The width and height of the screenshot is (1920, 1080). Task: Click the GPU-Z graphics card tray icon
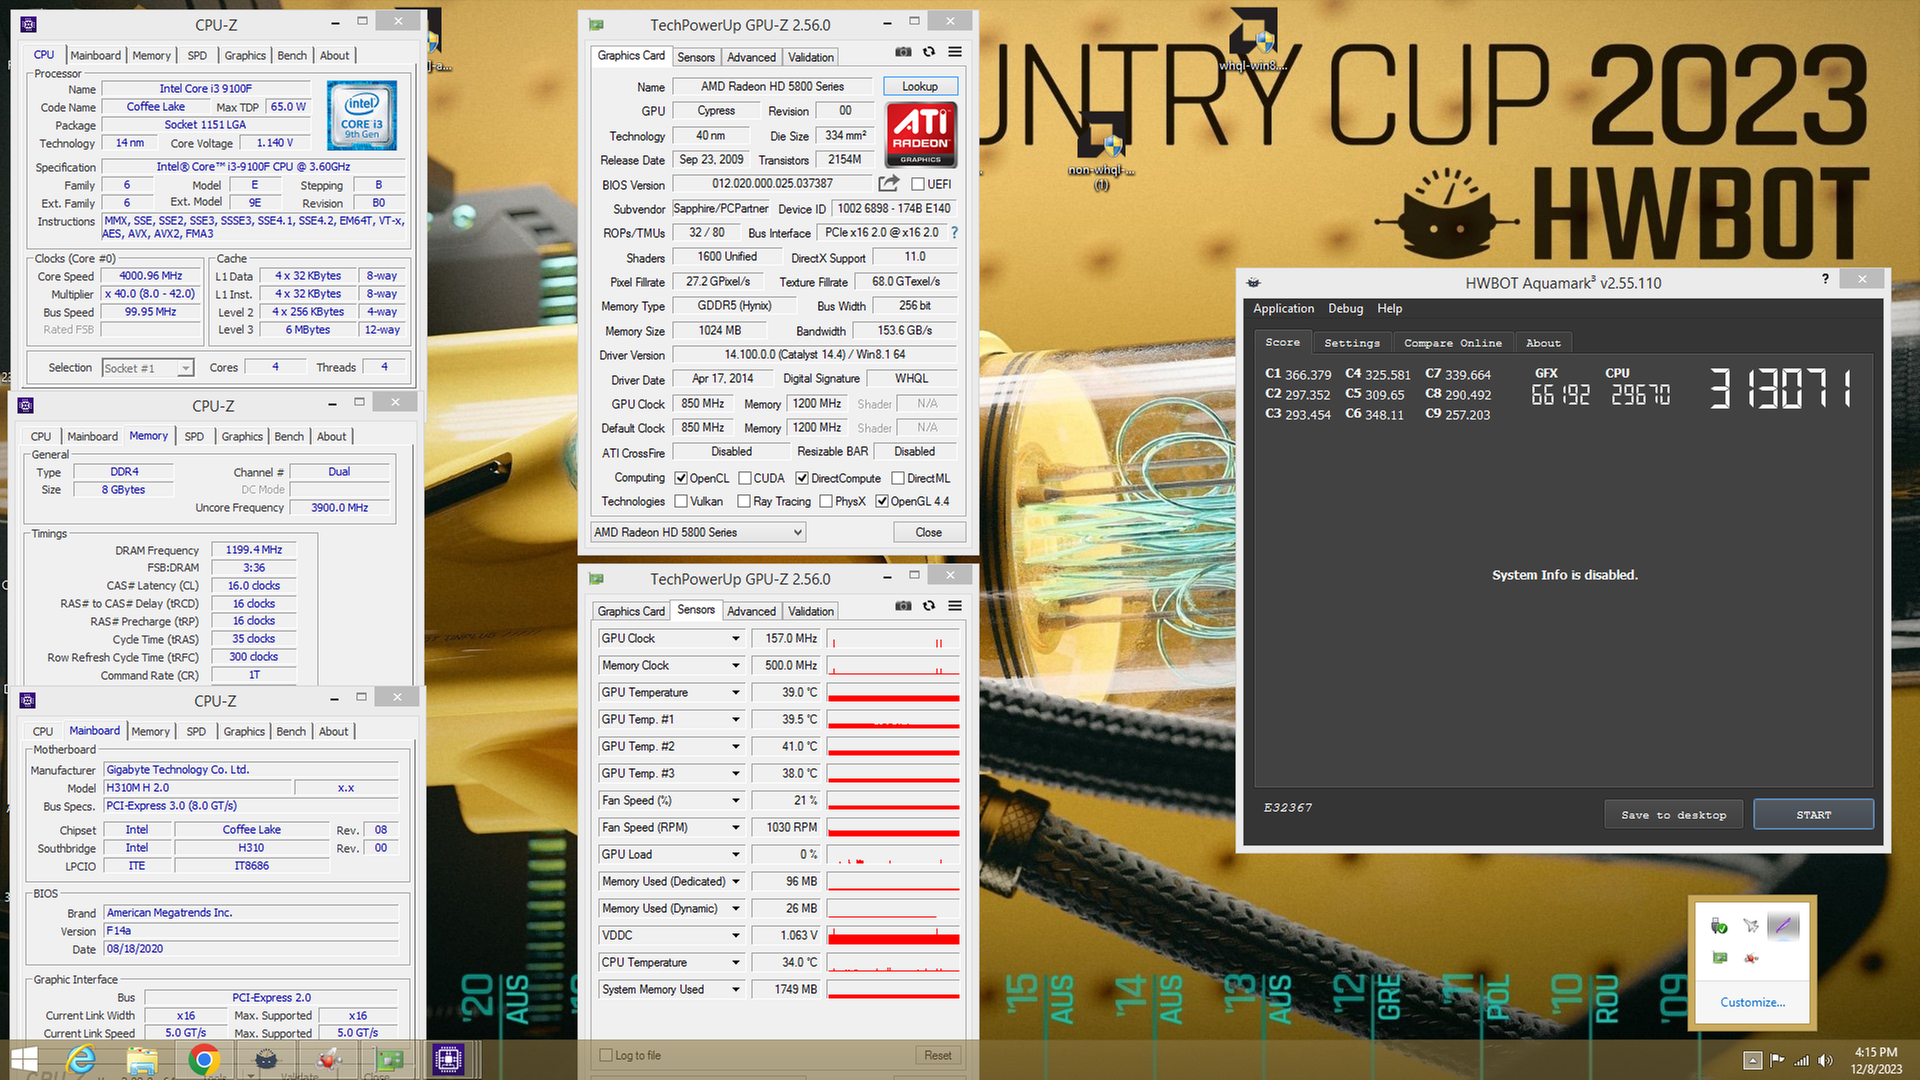[x=1719, y=958]
